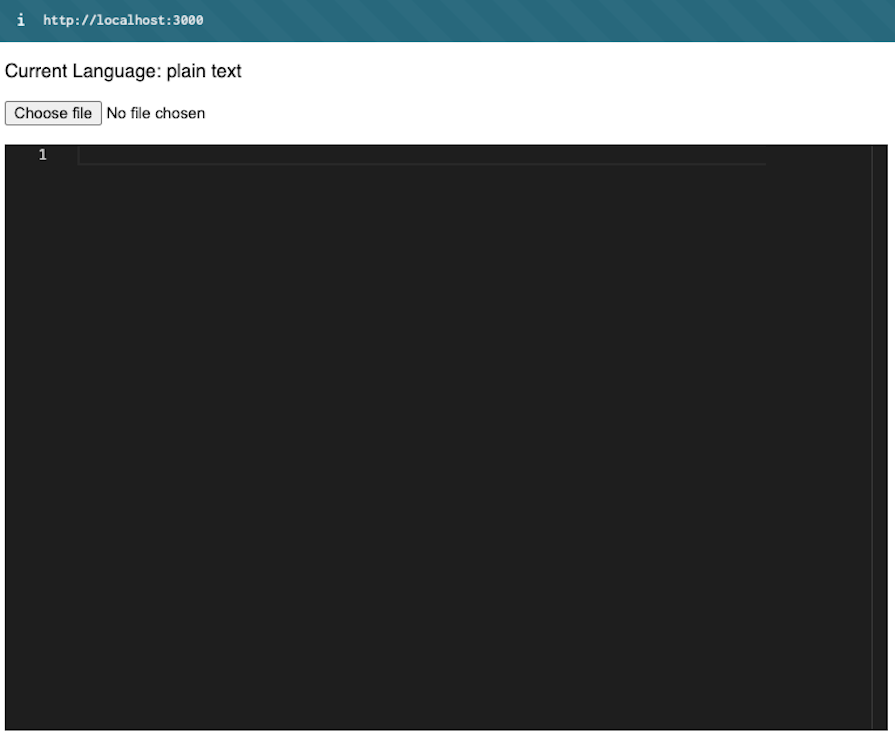Open the file picker via Choose file

(x=53, y=113)
